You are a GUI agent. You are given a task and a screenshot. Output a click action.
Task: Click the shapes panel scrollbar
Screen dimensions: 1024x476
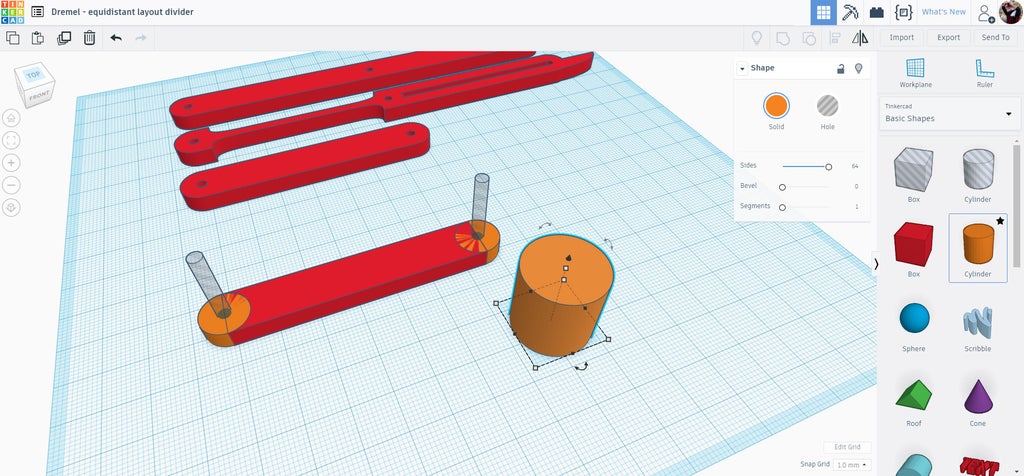(1017, 206)
